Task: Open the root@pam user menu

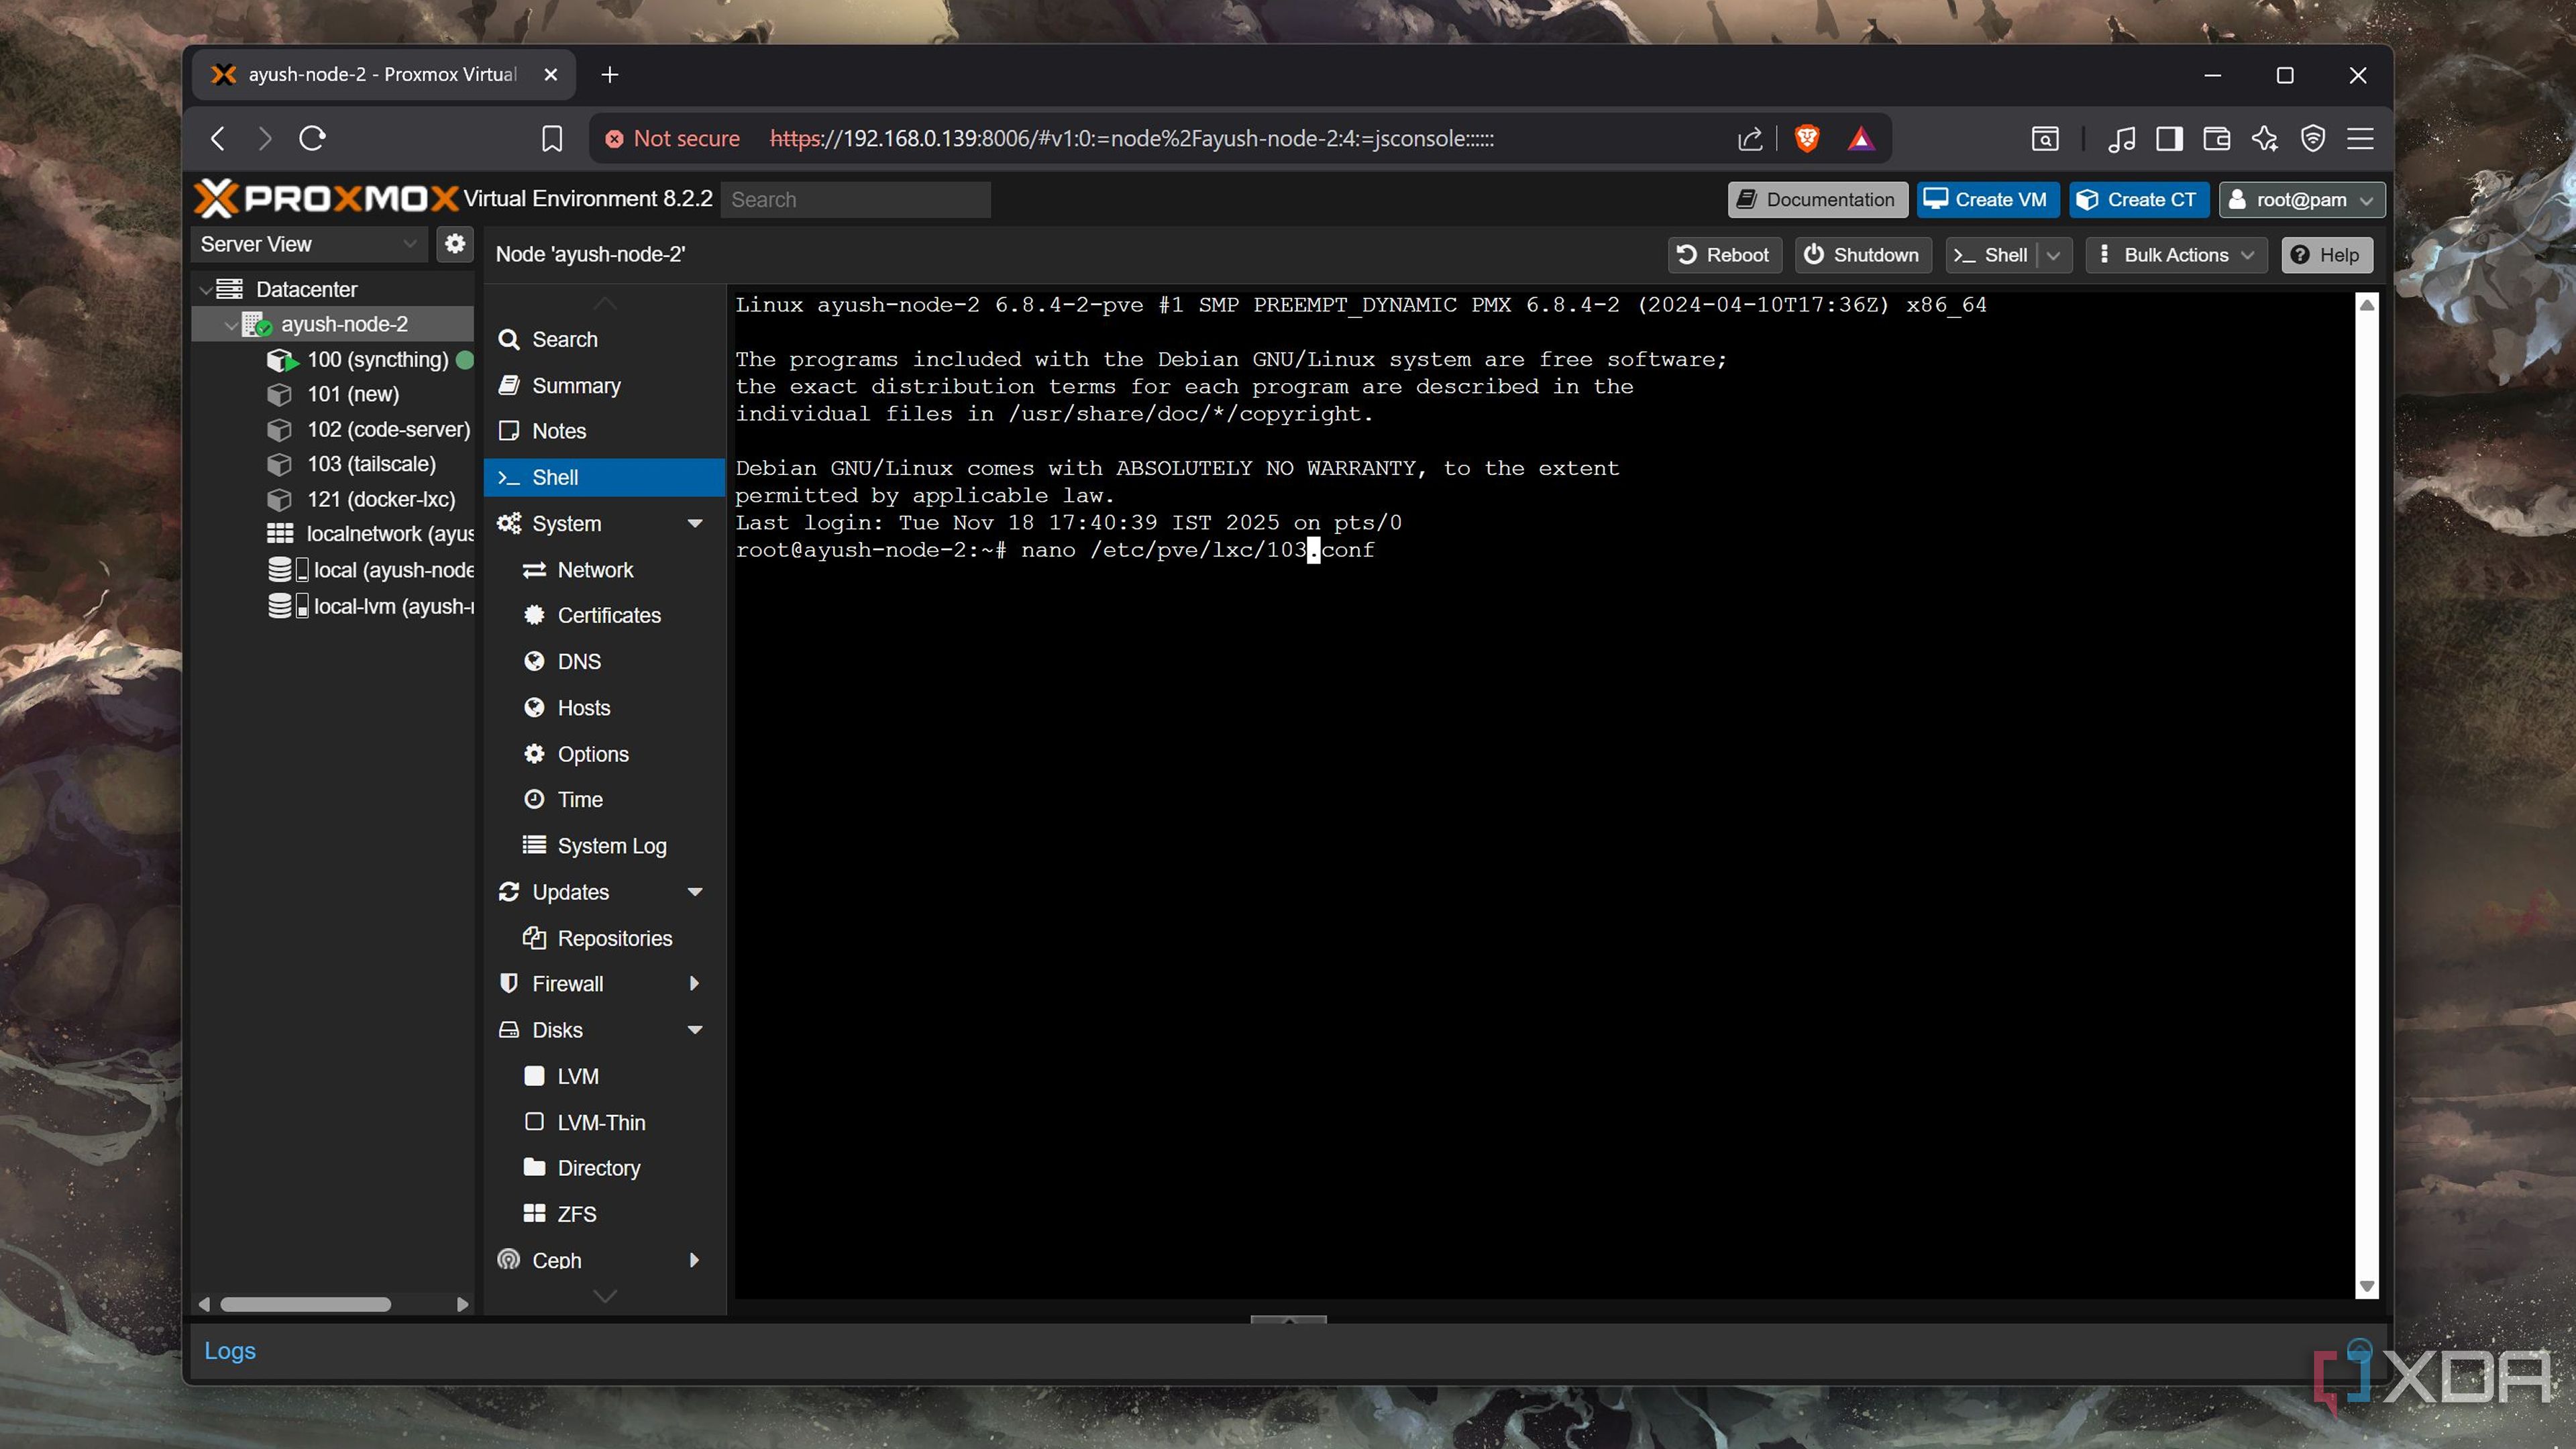Action: (x=2302, y=200)
